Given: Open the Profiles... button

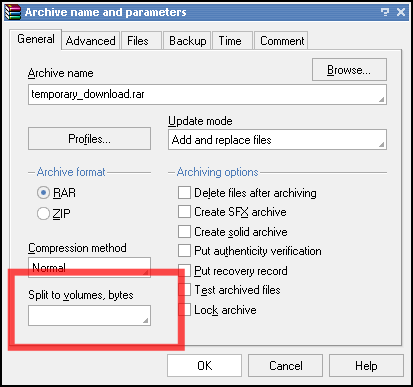Looking at the screenshot, I should tap(89, 139).
